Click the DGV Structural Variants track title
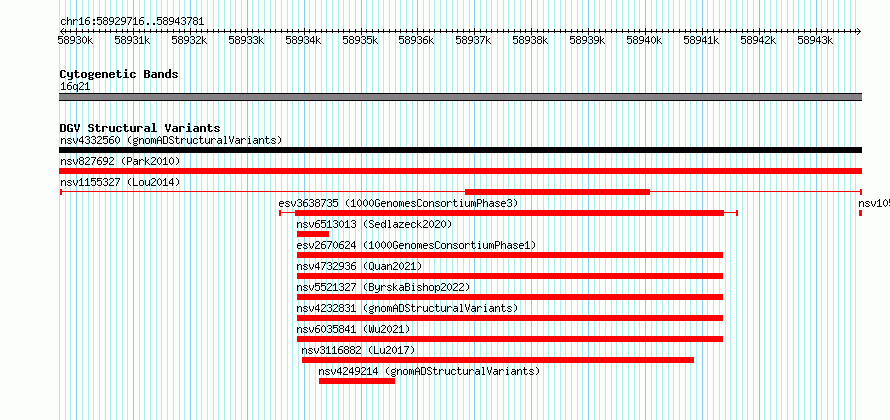Screen dimensions: 890x420 [x=140, y=128]
